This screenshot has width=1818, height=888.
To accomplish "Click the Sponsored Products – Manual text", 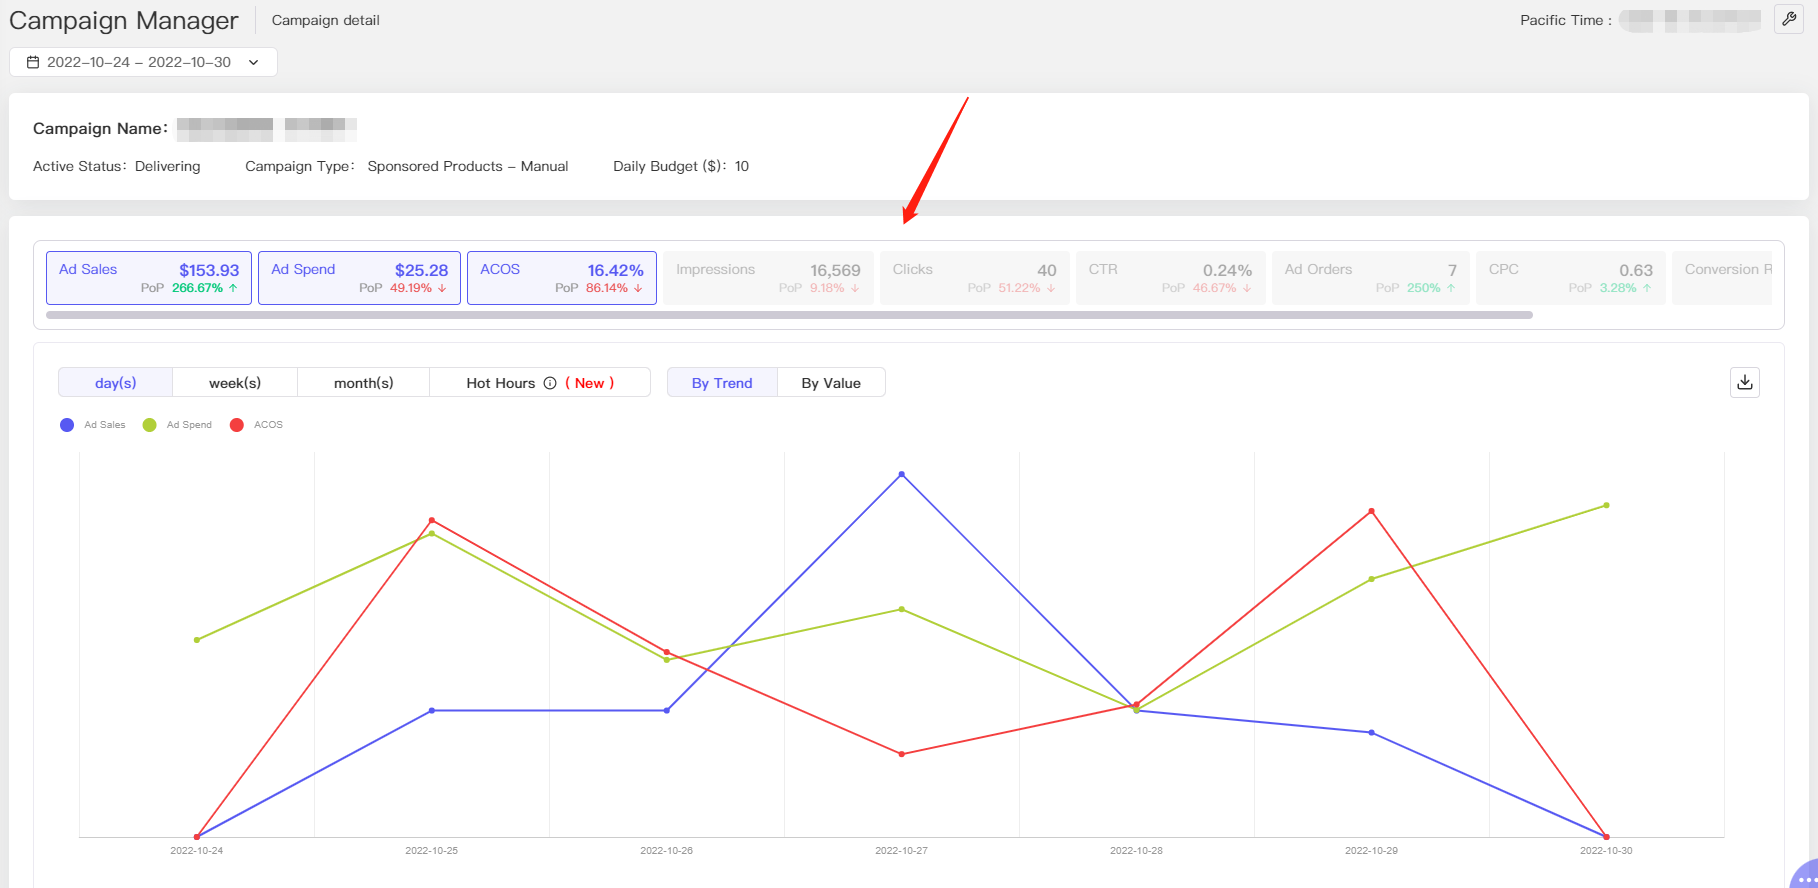I will [x=468, y=166].
